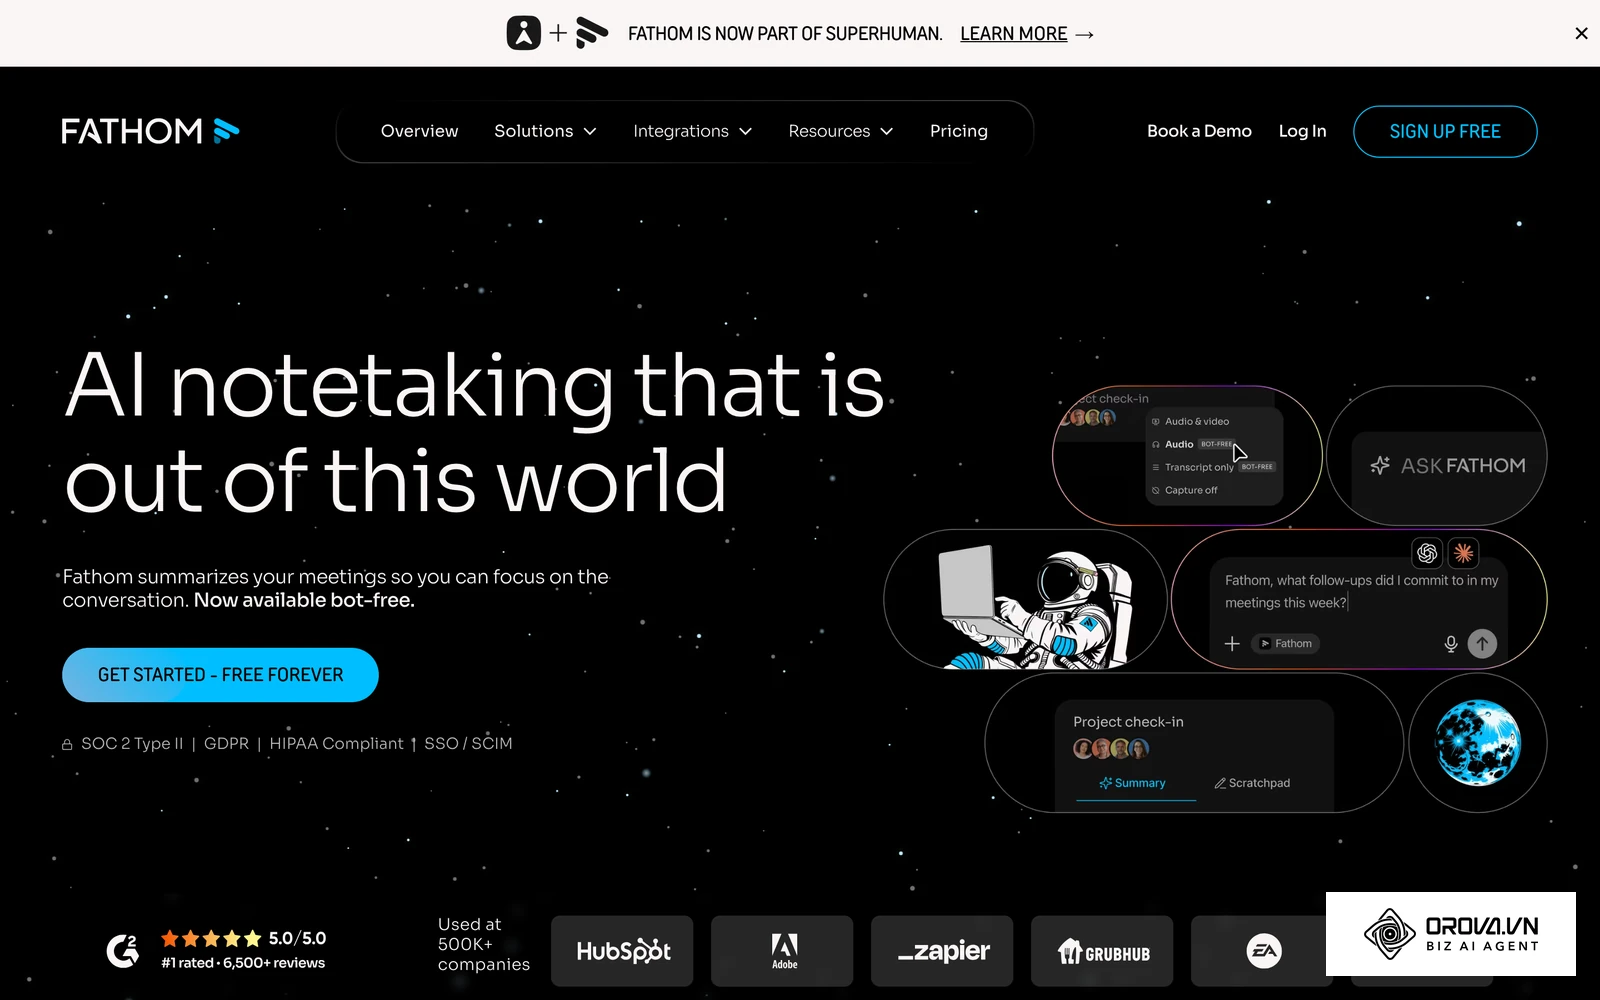Select the Capture off option
The image size is (1600, 1000).
pyautogui.click(x=1185, y=490)
